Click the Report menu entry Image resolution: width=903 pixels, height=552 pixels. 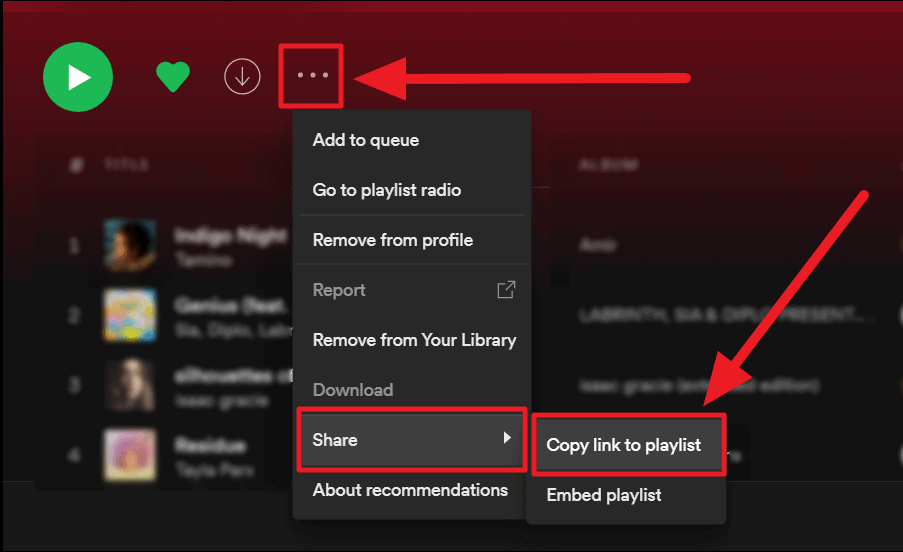pyautogui.click(x=339, y=290)
